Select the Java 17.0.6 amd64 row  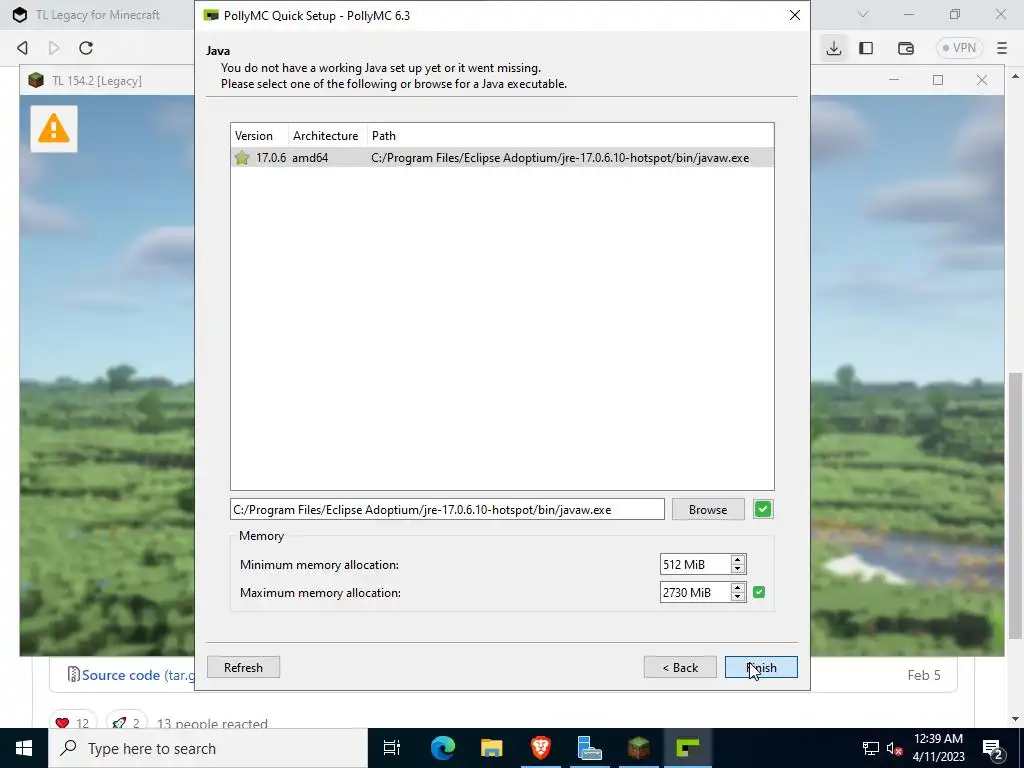point(502,157)
